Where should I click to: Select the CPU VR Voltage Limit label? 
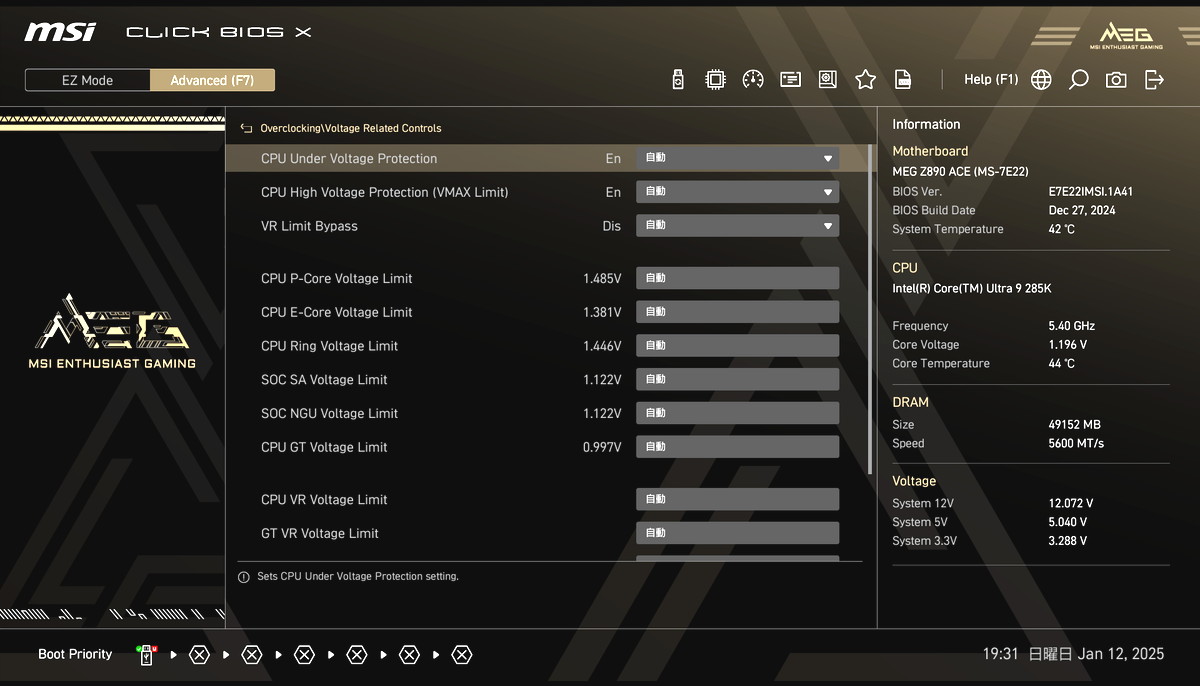click(x=324, y=499)
